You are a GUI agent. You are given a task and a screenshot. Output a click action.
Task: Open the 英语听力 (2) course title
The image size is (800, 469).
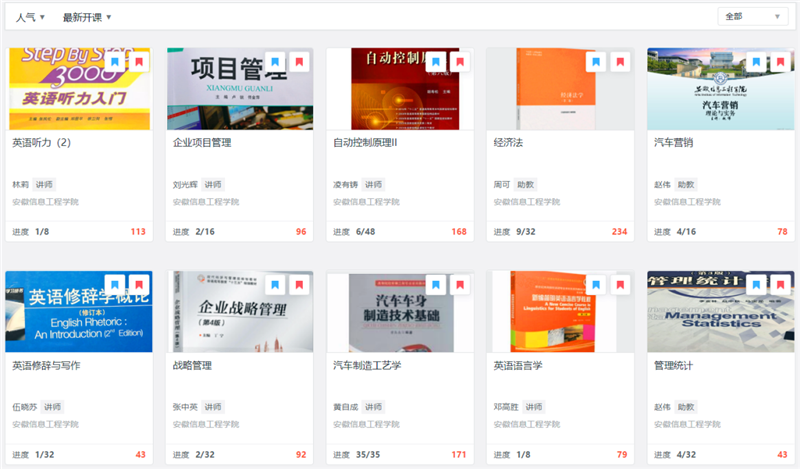(x=41, y=143)
